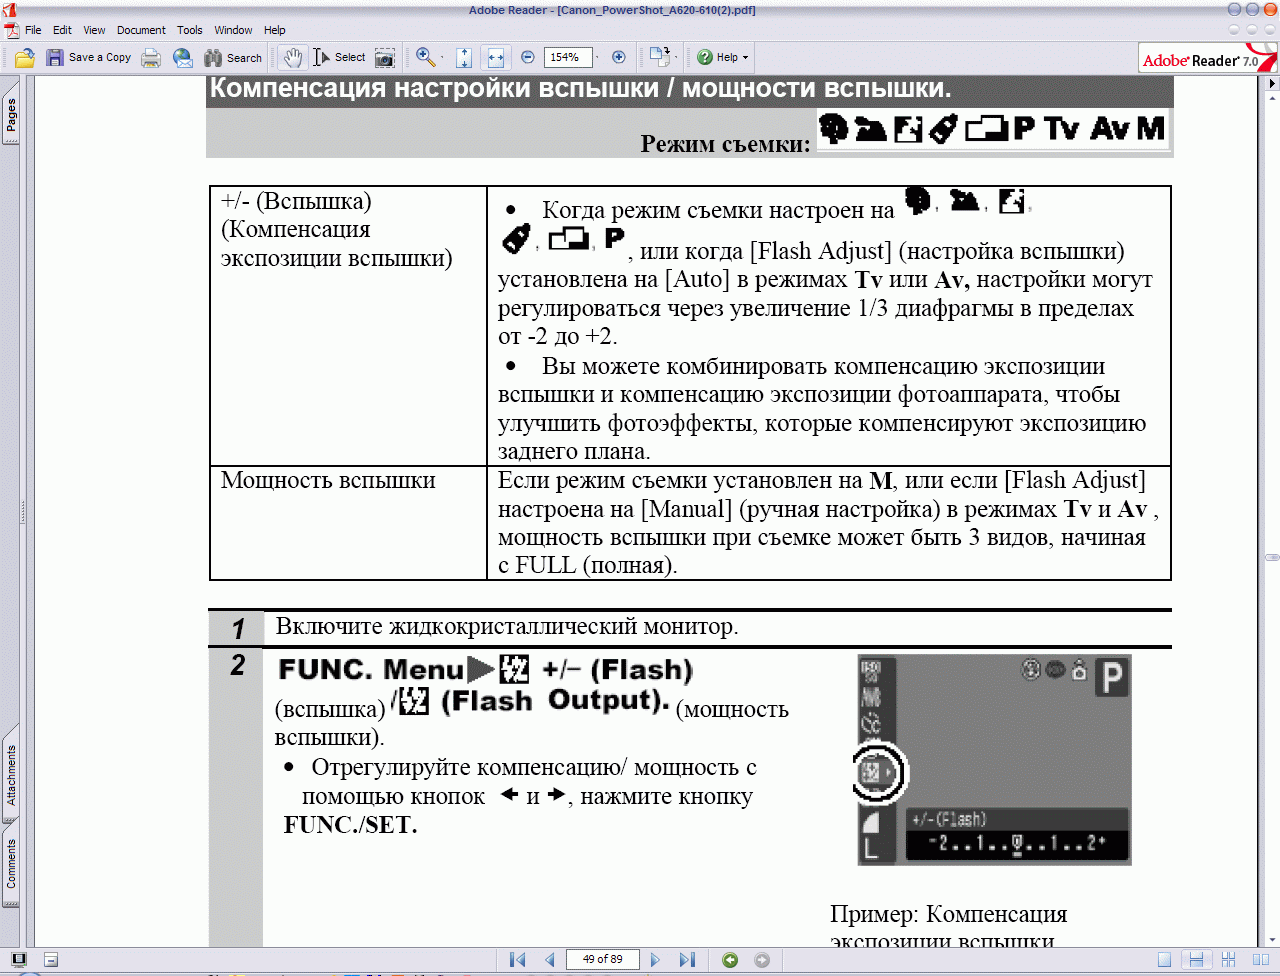
Task: Toggle continuous facing pages layout
Action: pyautogui.click(x=1228, y=960)
